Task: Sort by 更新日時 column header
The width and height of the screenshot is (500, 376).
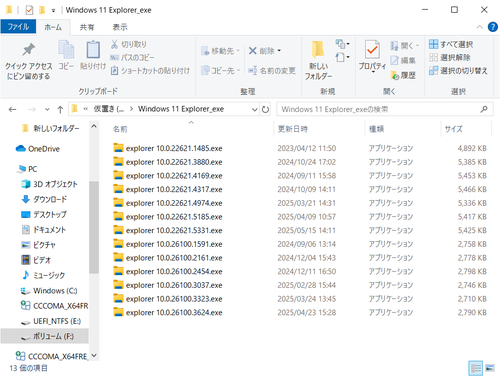Action: pyautogui.click(x=293, y=129)
